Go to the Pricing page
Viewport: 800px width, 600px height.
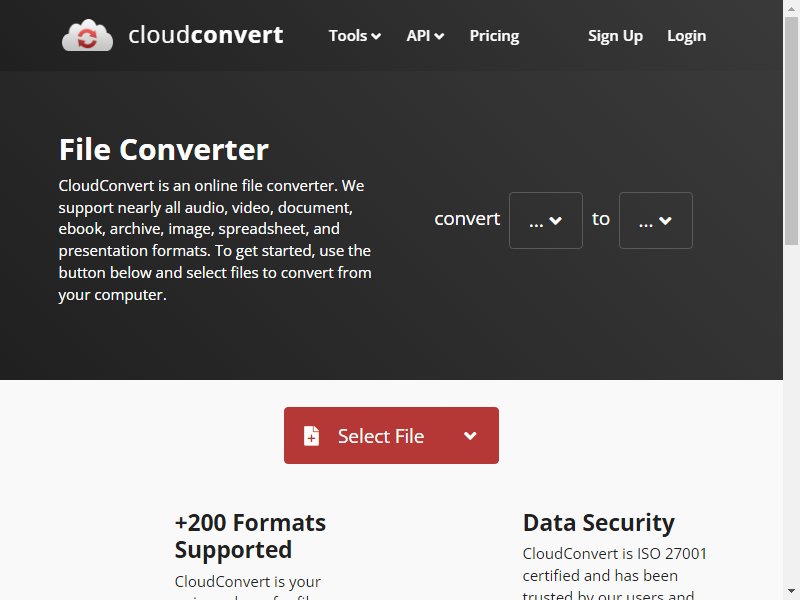(494, 36)
